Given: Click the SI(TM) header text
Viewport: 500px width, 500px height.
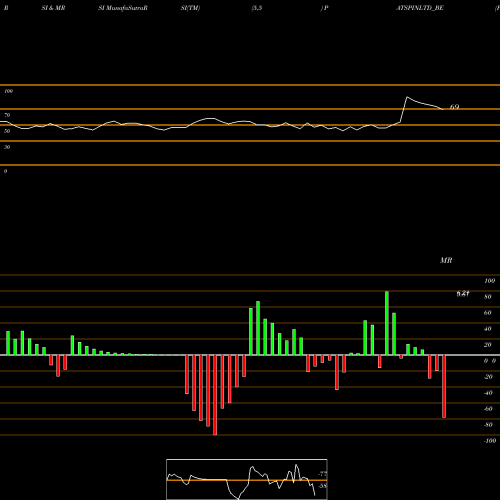Looking at the screenshot, I should pos(190,8).
